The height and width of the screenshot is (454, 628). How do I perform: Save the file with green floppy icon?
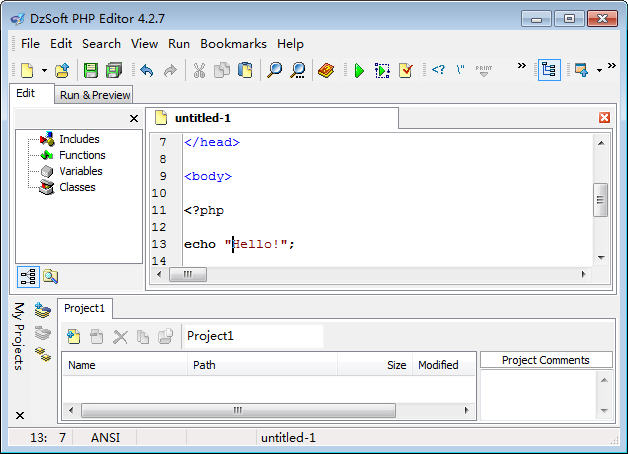[x=91, y=70]
